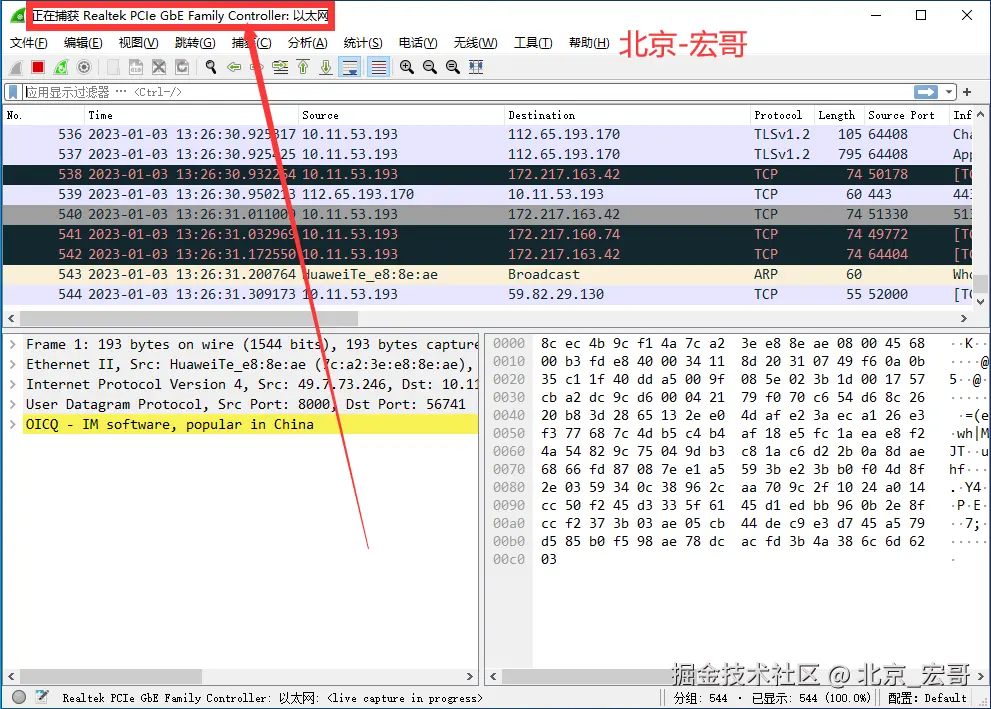
Task: Select packet 536 TLSv1.2 row
Action: click(x=487, y=134)
